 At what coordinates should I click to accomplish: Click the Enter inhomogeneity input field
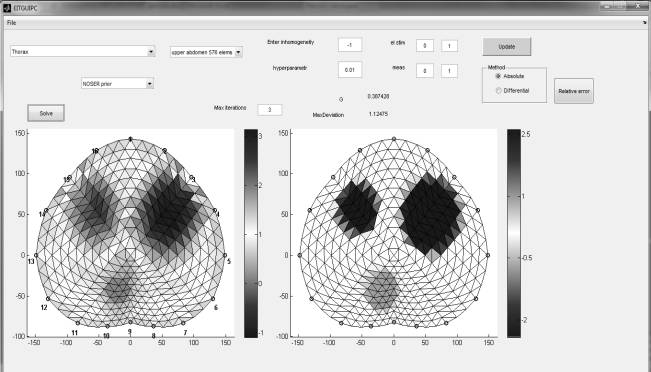350,45
